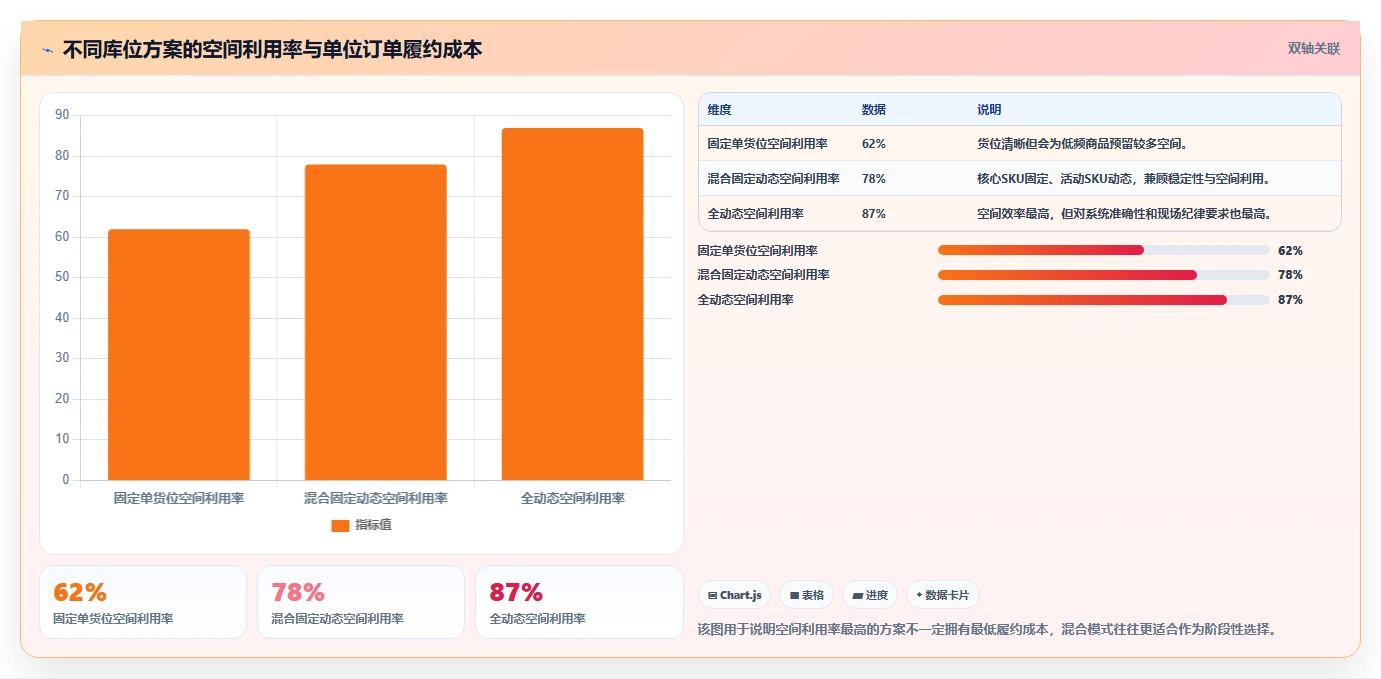1381x679 pixels.
Task: Click the 指标值 legend label
Action: (x=373, y=525)
